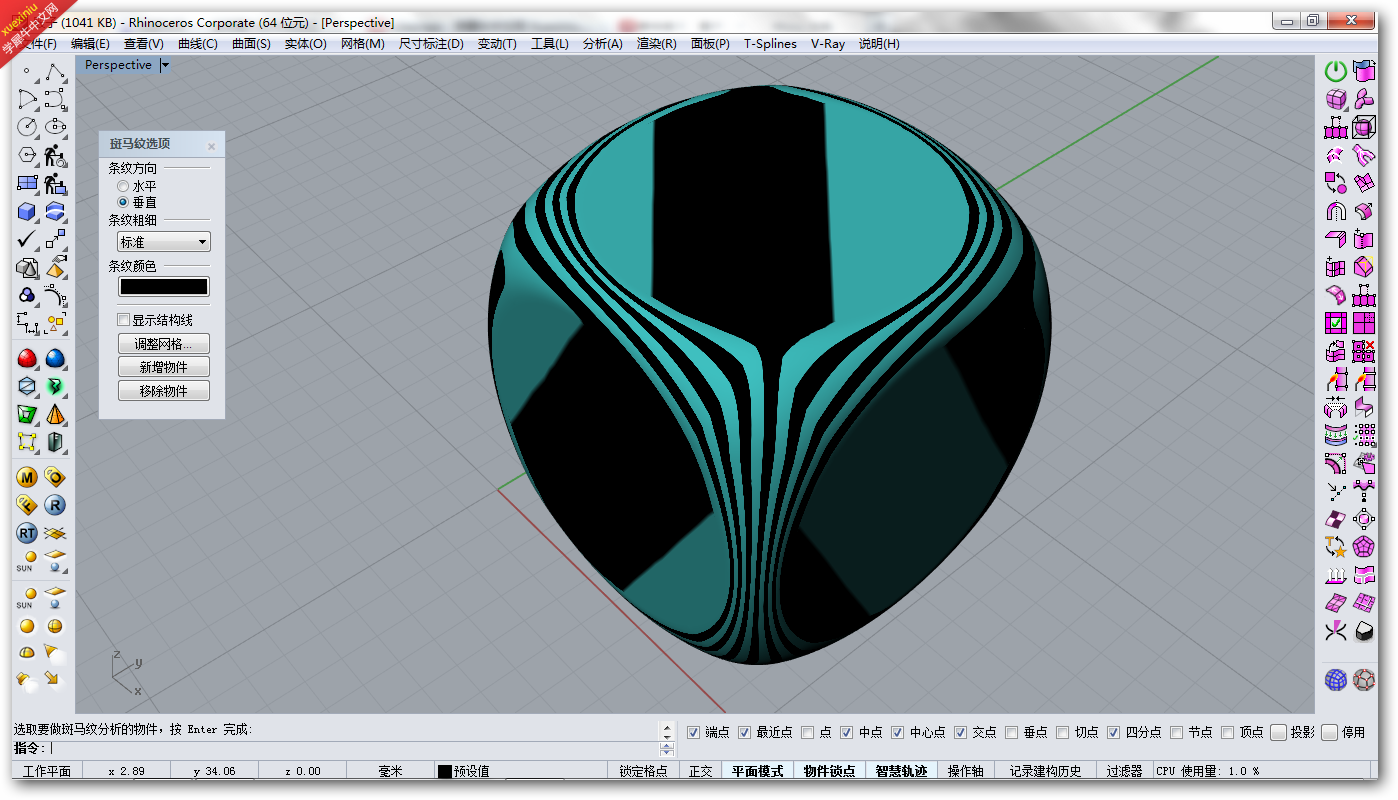This screenshot has width=1398, height=800.
Task: Open the T-Splines menu
Action: 770,44
